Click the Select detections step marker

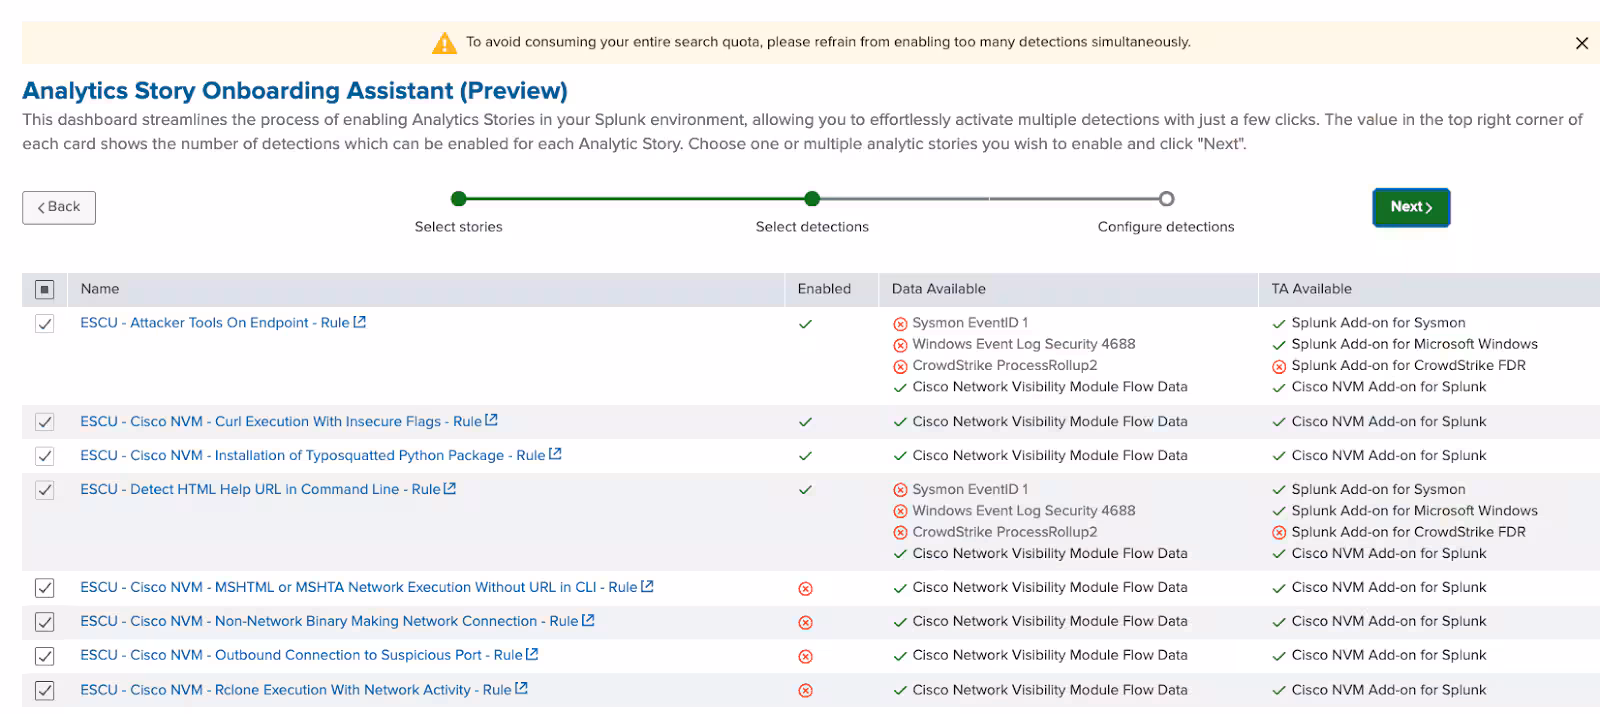(812, 198)
